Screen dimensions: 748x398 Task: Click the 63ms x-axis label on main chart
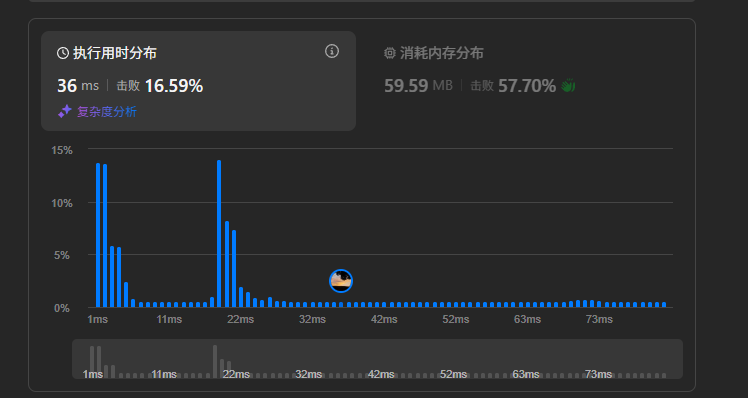[527, 319]
